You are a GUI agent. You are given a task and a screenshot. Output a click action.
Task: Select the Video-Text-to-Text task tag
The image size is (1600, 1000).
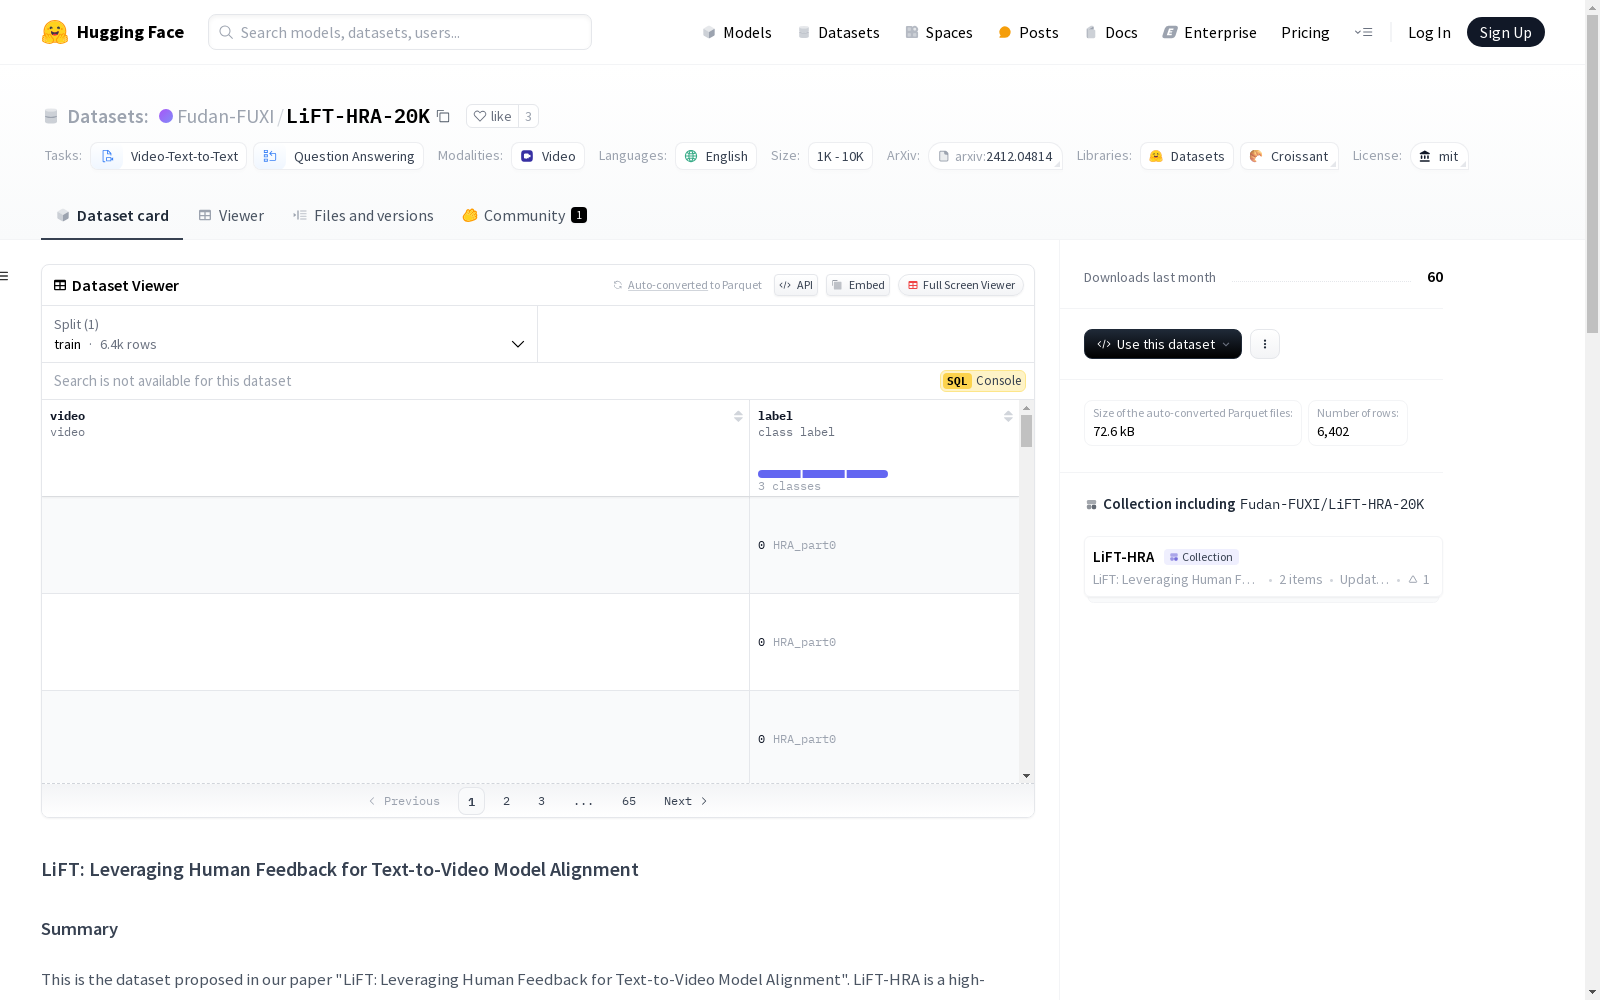[169, 156]
